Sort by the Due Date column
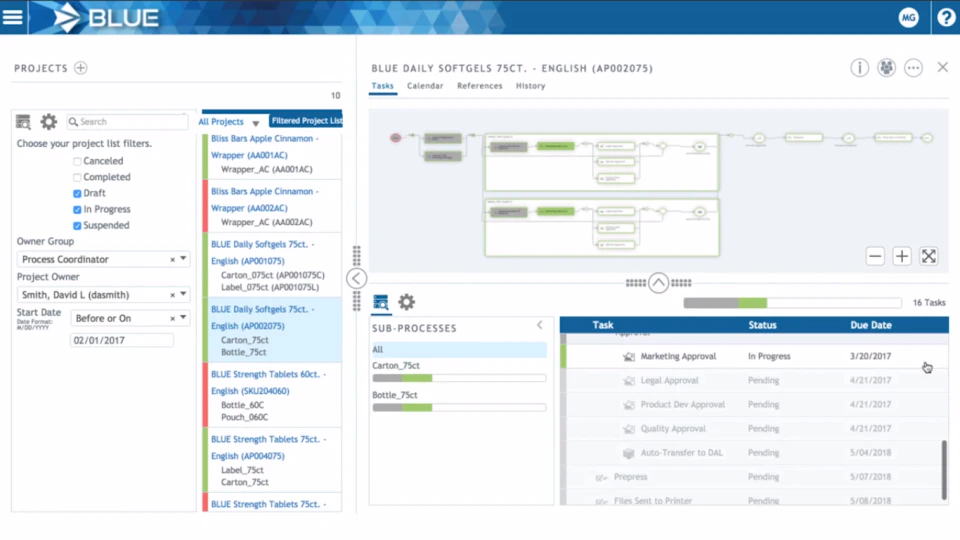Viewport: 960px width, 540px height. (x=871, y=325)
